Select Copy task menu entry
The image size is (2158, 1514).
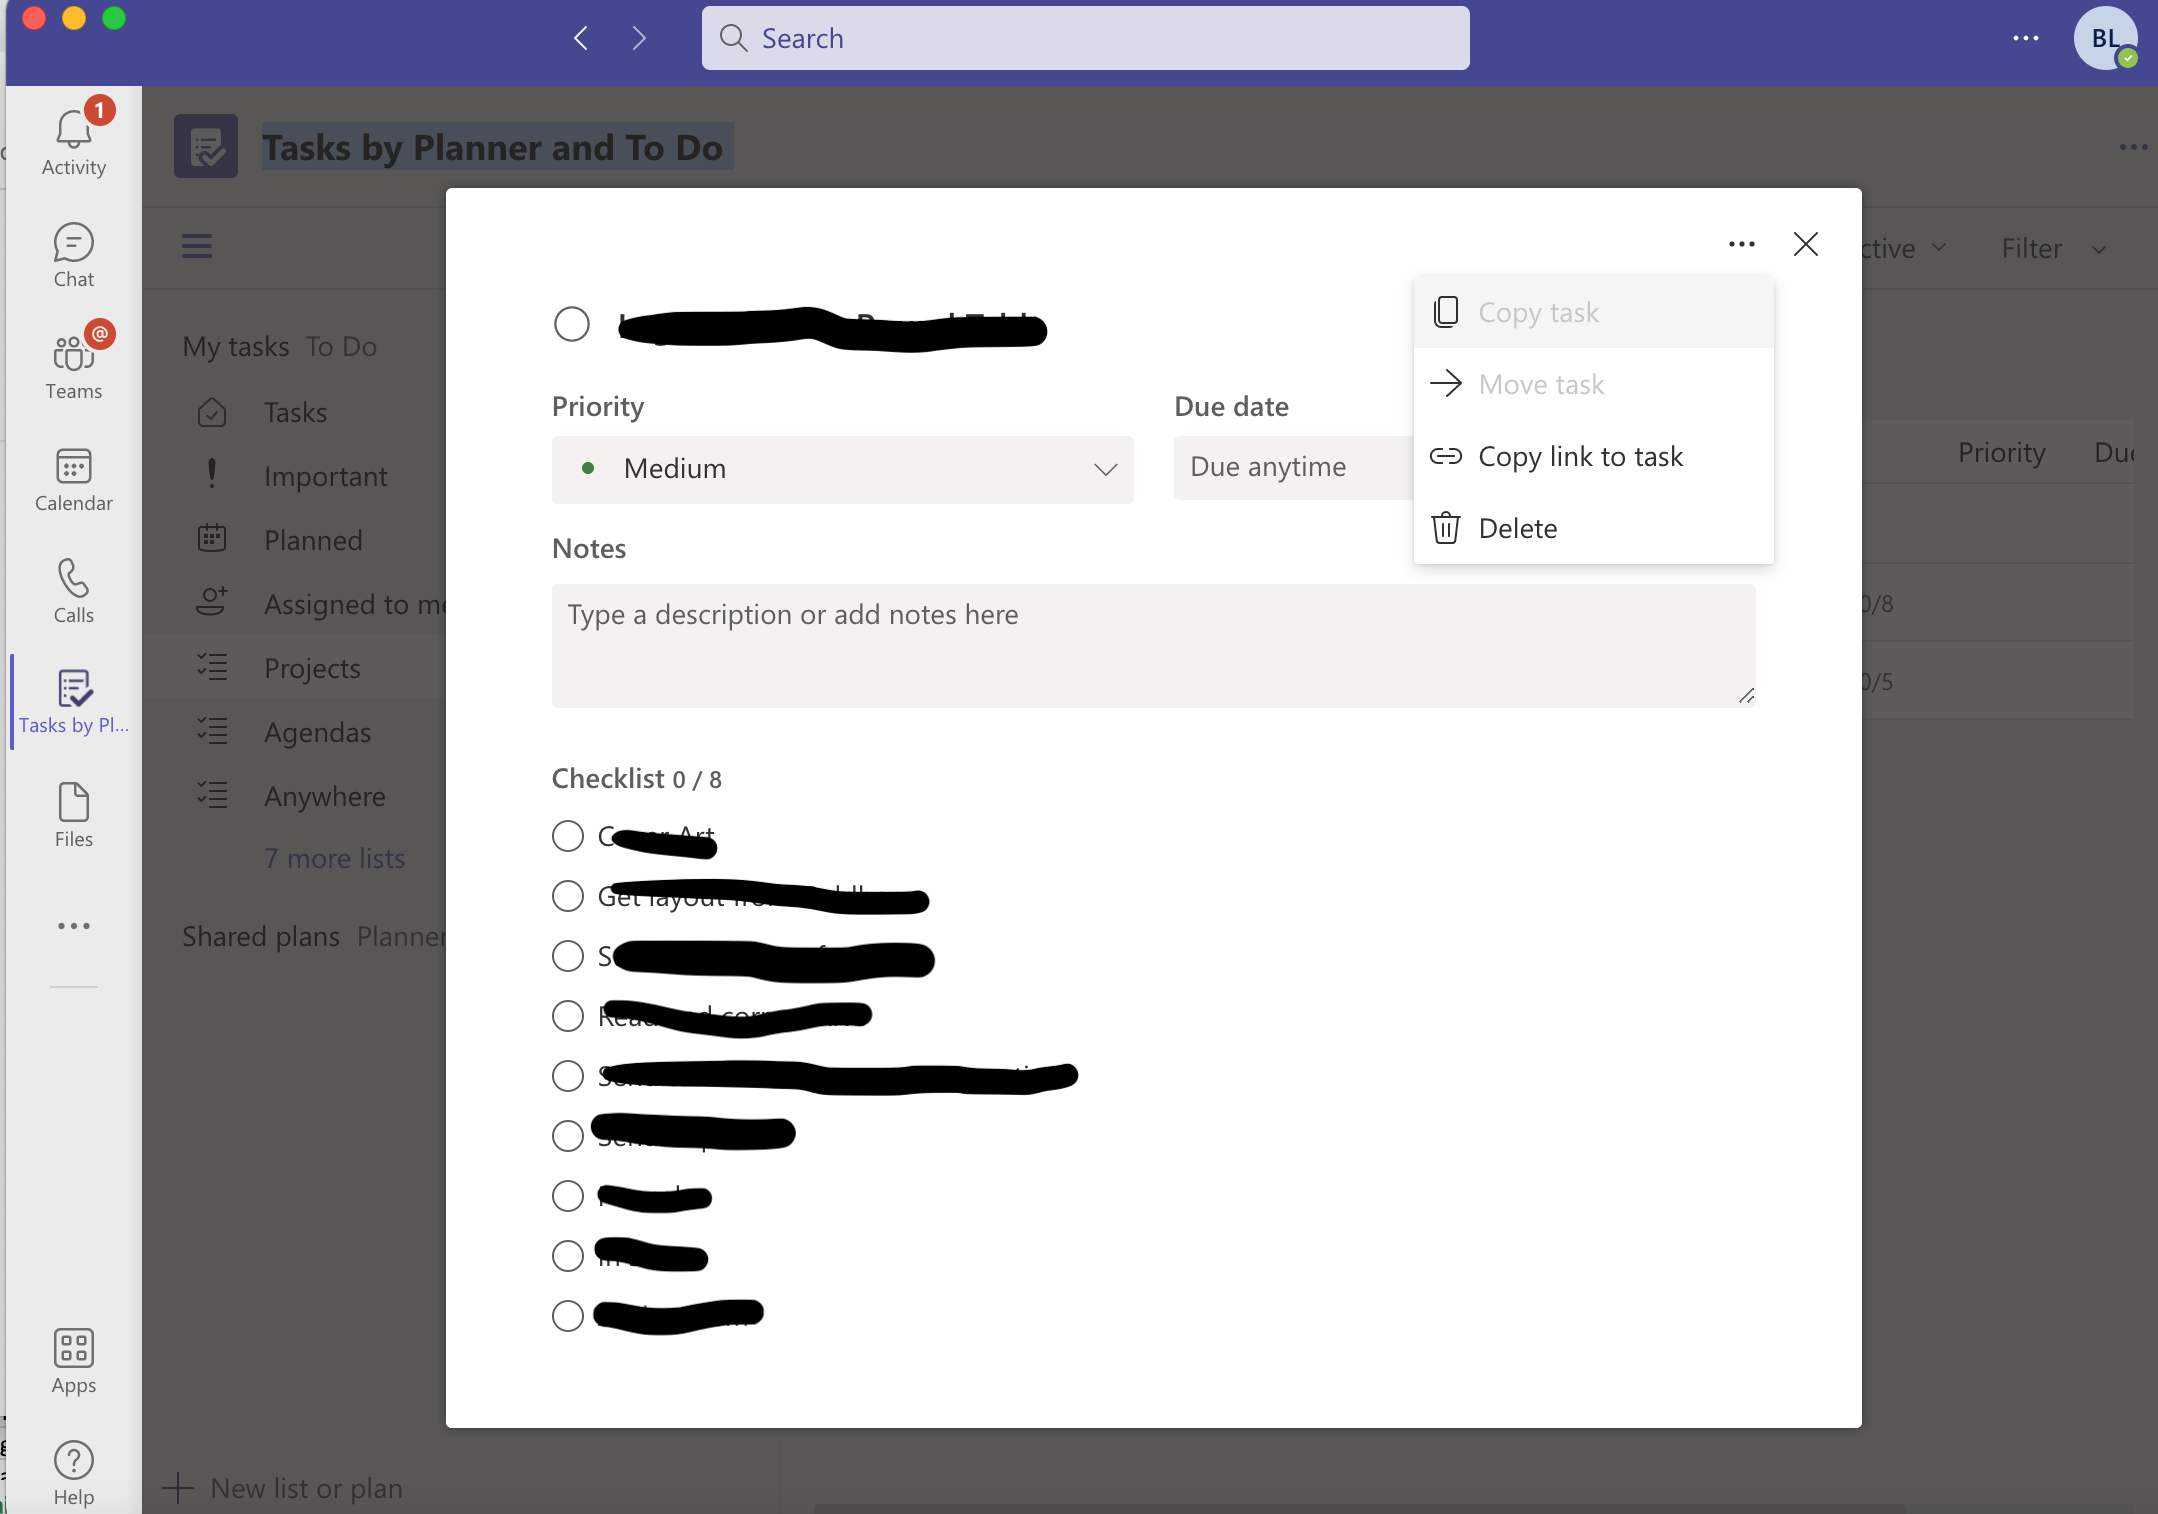click(x=1593, y=312)
